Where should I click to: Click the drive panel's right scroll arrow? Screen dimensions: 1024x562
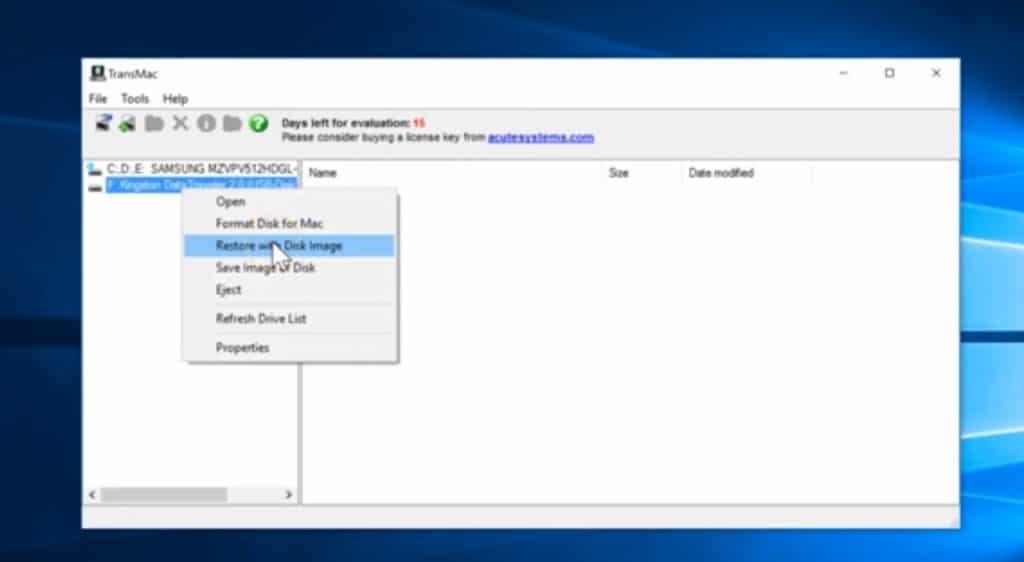click(x=289, y=495)
